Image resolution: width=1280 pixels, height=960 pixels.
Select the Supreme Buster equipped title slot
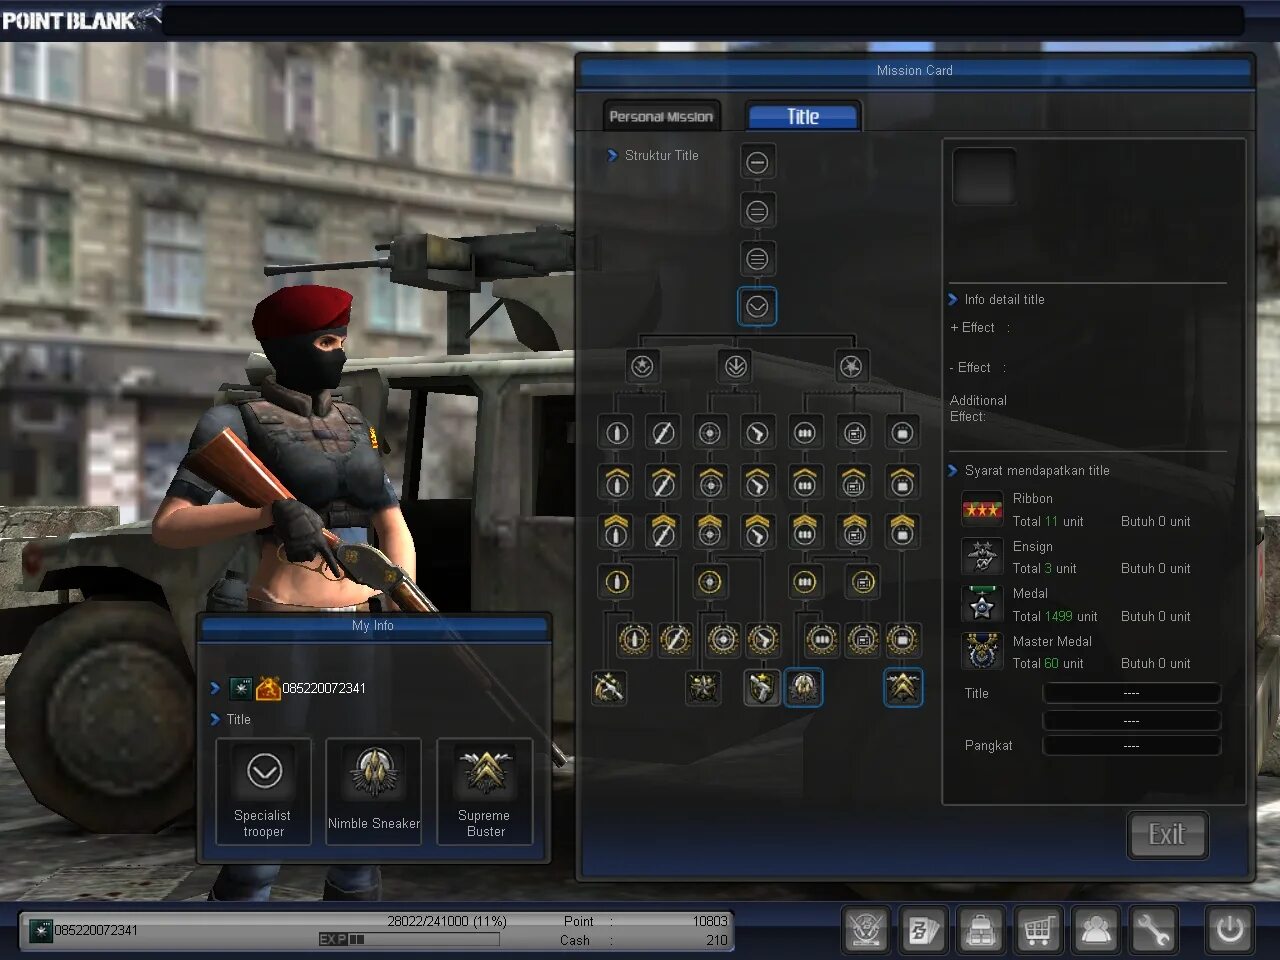tap(485, 791)
